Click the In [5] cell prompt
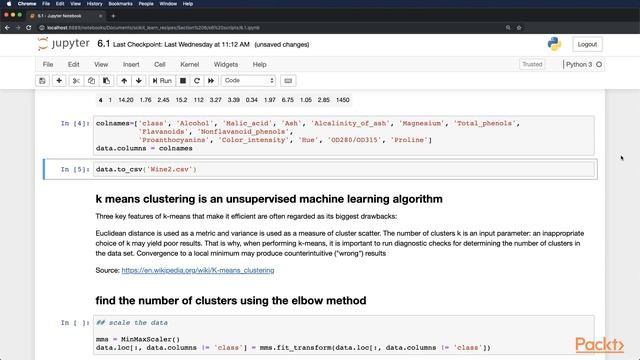 coord(75,169)
